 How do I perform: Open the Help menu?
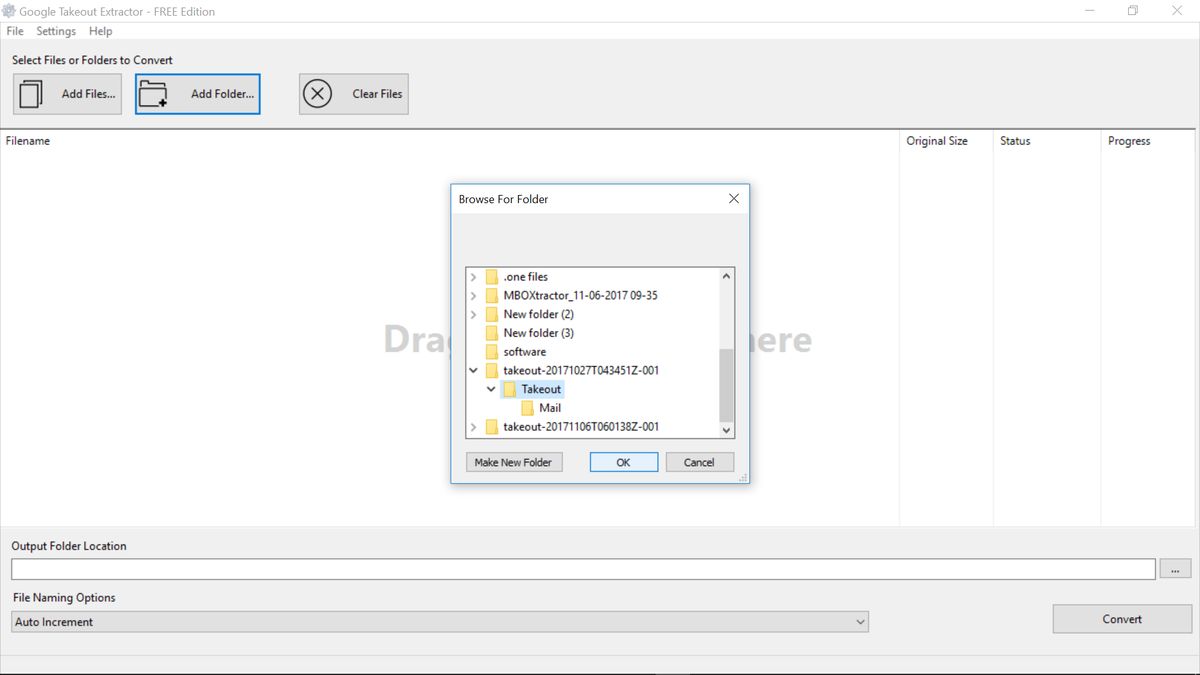pyautogui.click(x=100, y=31)
